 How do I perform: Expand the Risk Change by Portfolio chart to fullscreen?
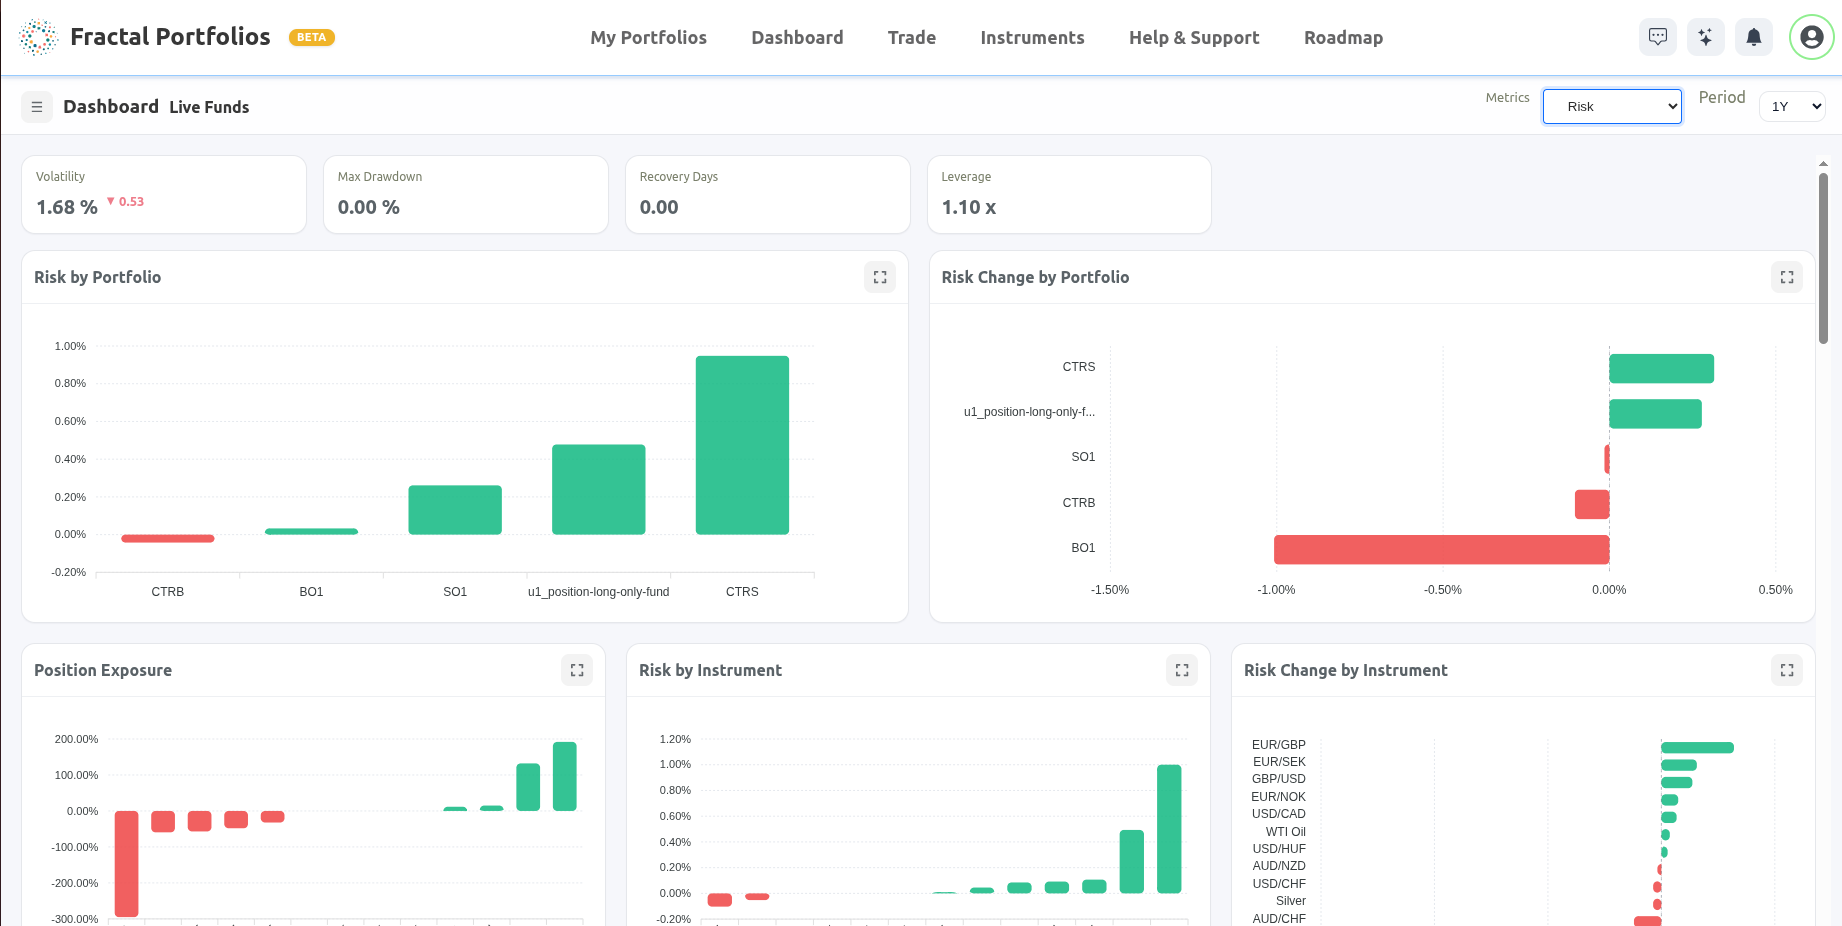[x=1787, y=277]
